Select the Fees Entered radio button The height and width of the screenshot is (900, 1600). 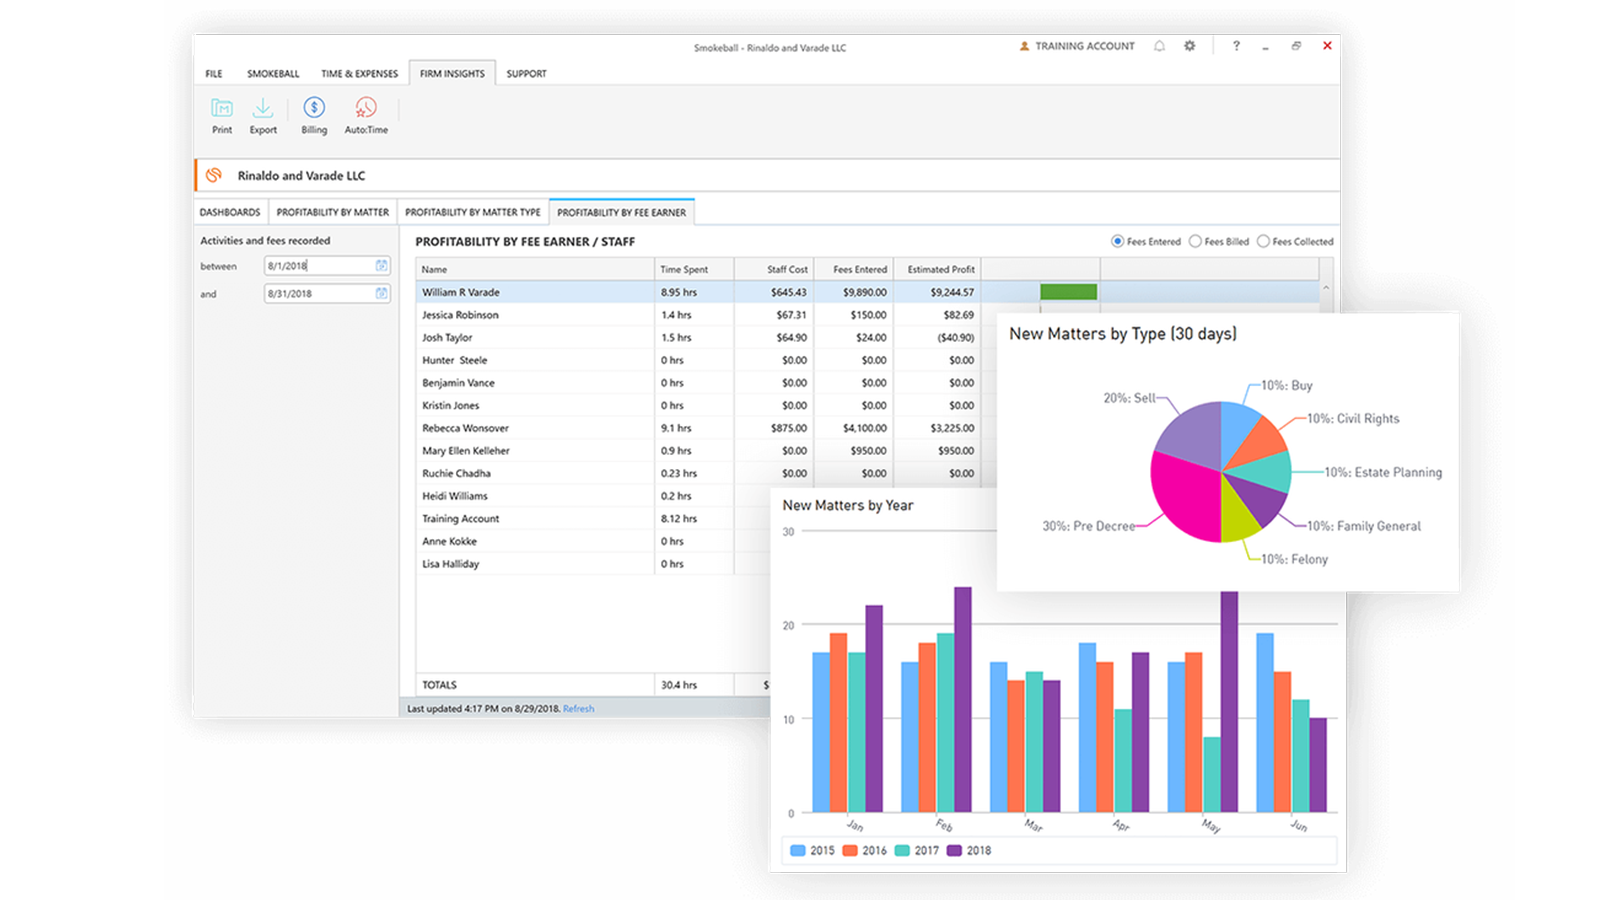tap(1117, 241)
